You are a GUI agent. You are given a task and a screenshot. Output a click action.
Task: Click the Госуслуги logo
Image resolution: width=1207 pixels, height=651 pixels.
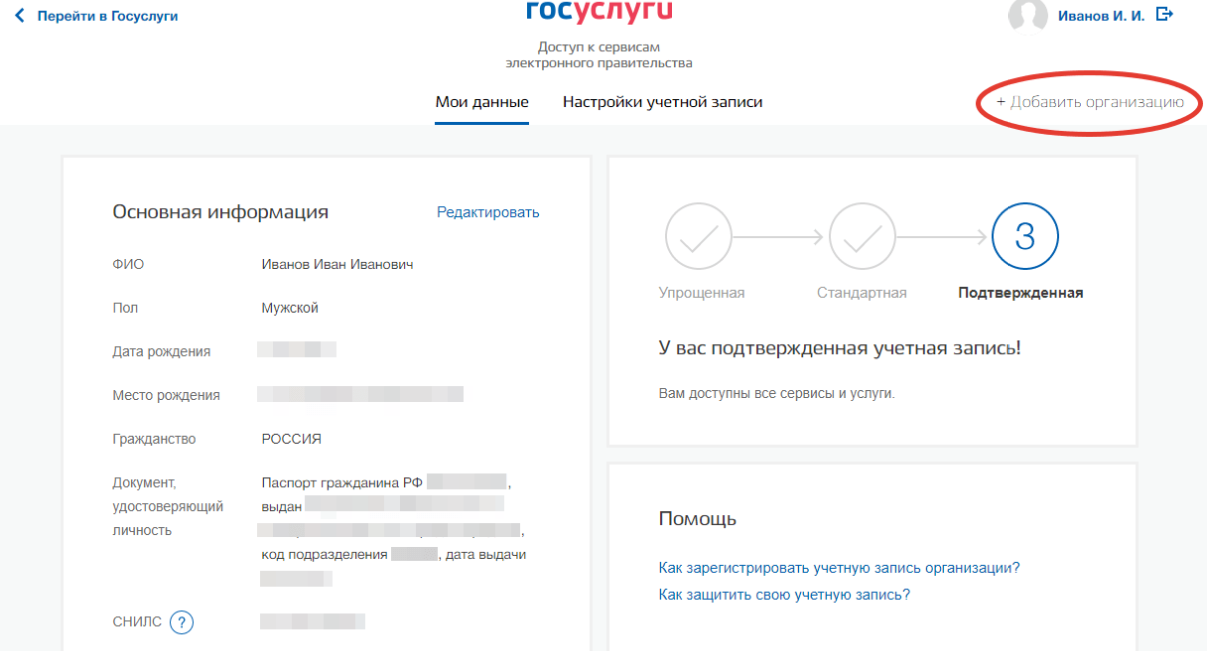(599, 12)
